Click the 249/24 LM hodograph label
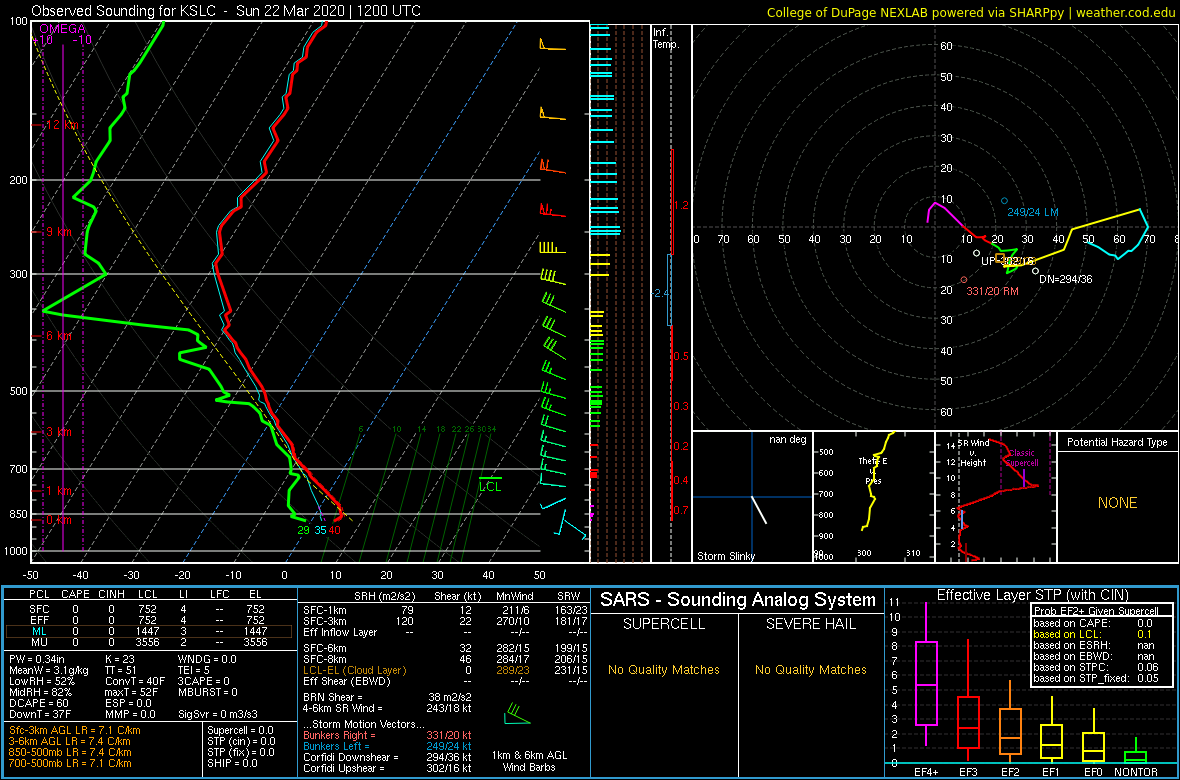The width and height of the screenshot is (1180, 780). 1032,213
